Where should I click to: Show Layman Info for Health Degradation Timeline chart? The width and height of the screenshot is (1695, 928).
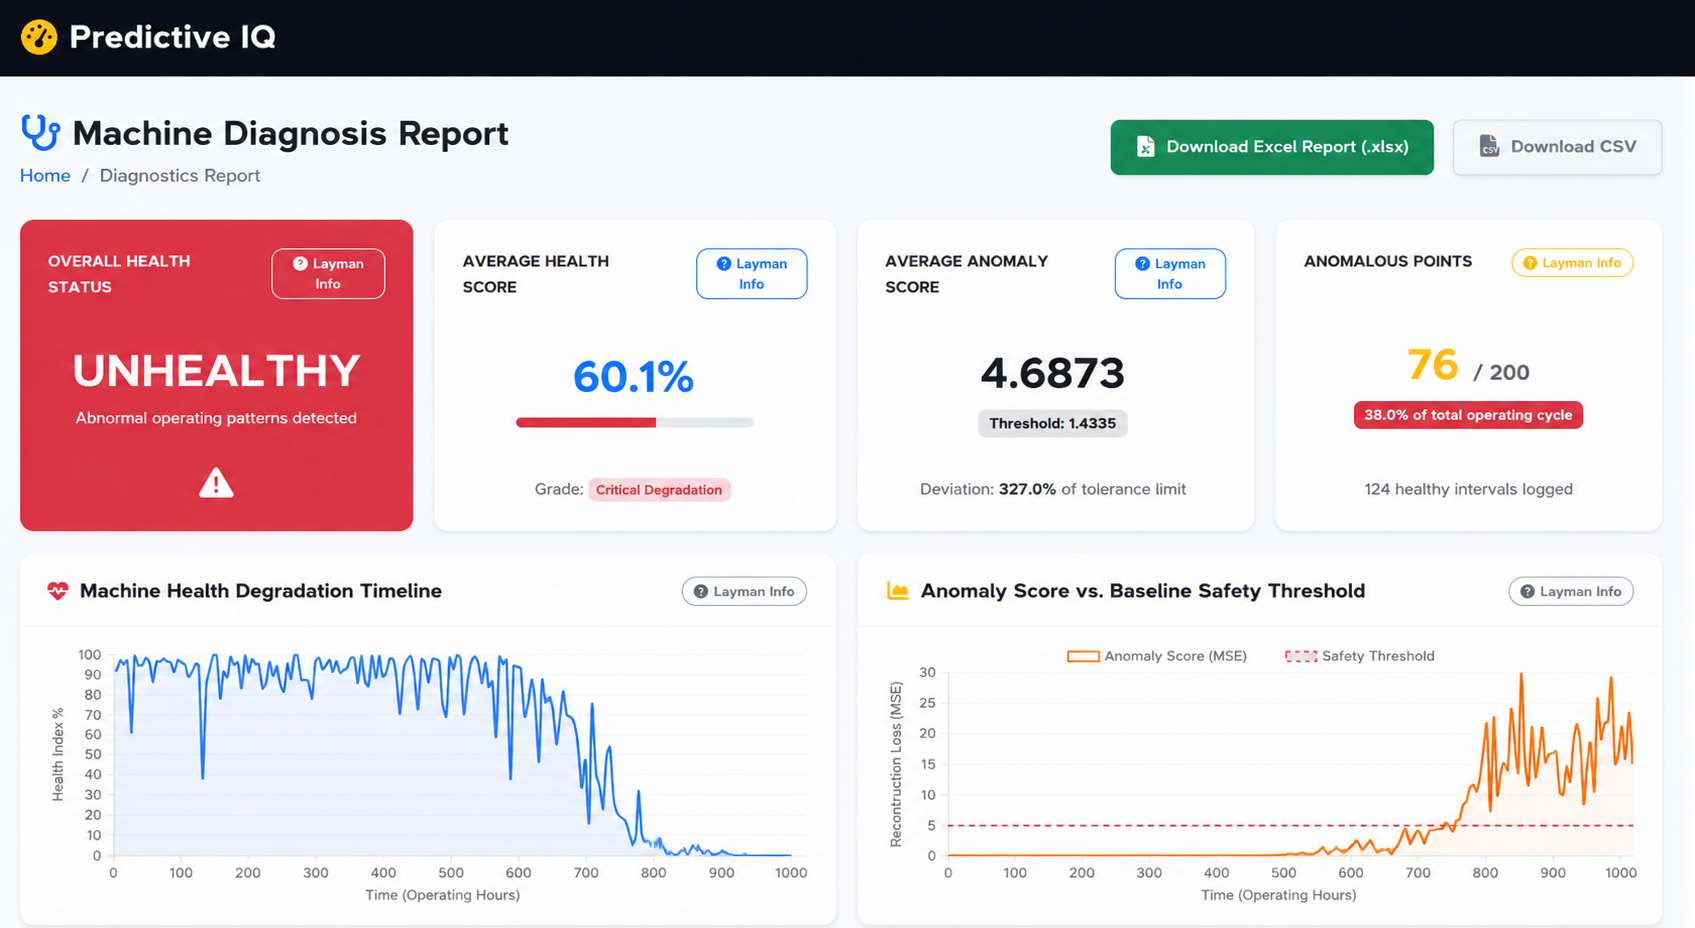744,591
